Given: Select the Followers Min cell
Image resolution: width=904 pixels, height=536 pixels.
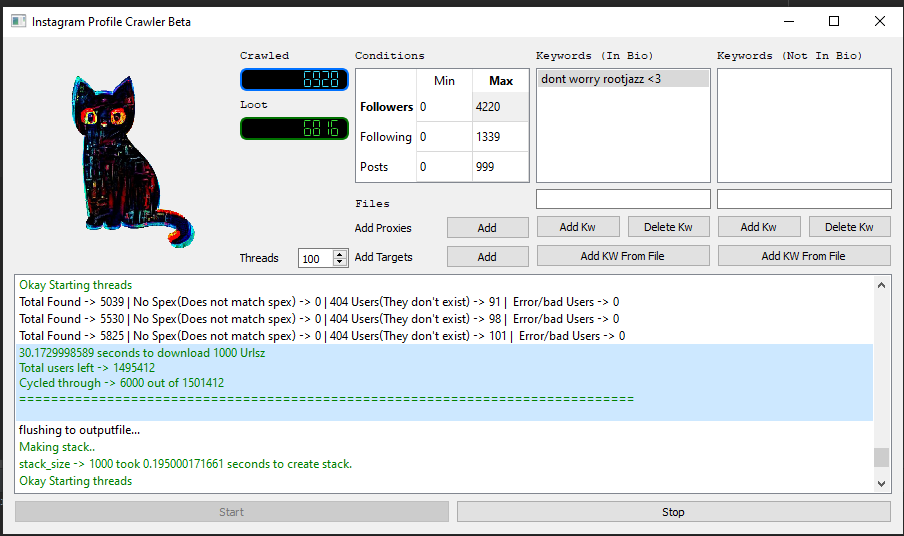Looking at the screenshot, I should coord(444,107).
